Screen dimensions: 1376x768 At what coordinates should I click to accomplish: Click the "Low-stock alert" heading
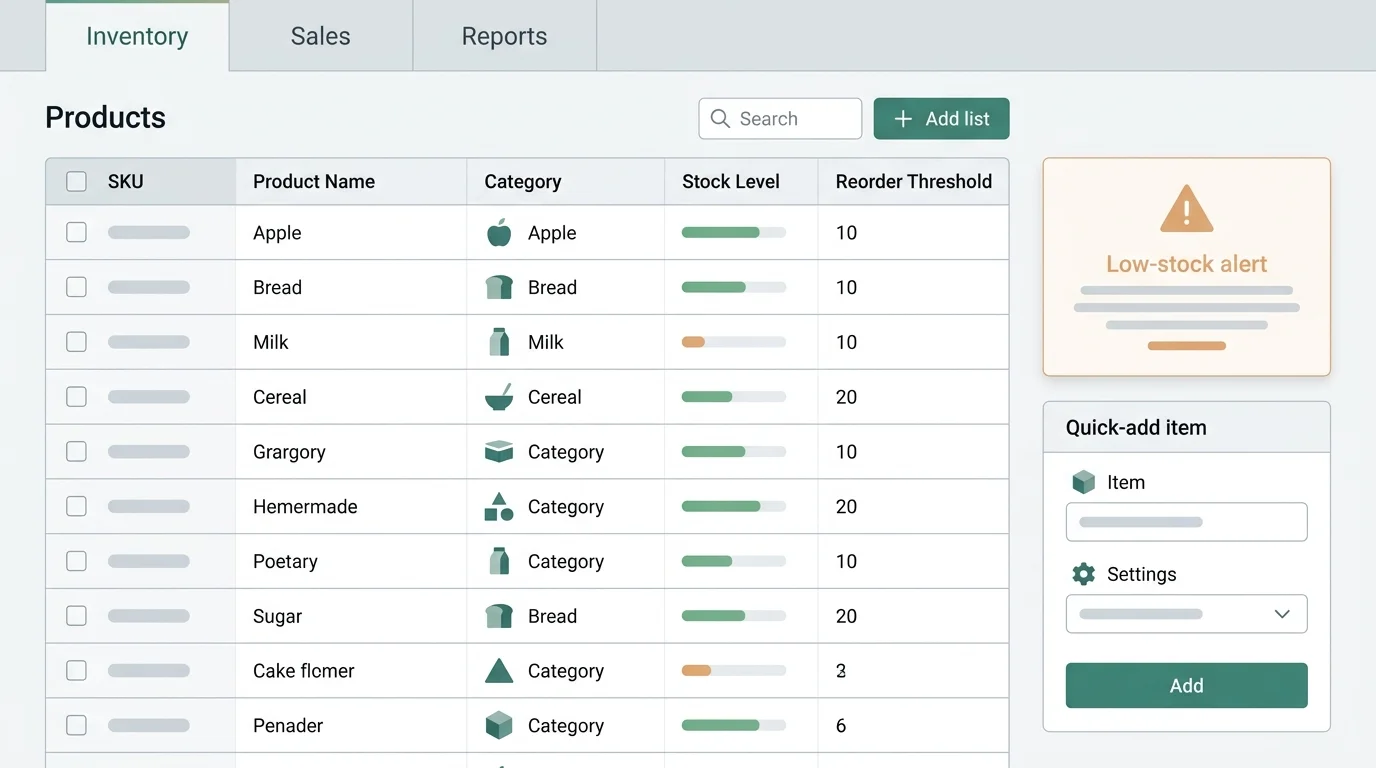pyautogui.click(x=1187, y=264)
